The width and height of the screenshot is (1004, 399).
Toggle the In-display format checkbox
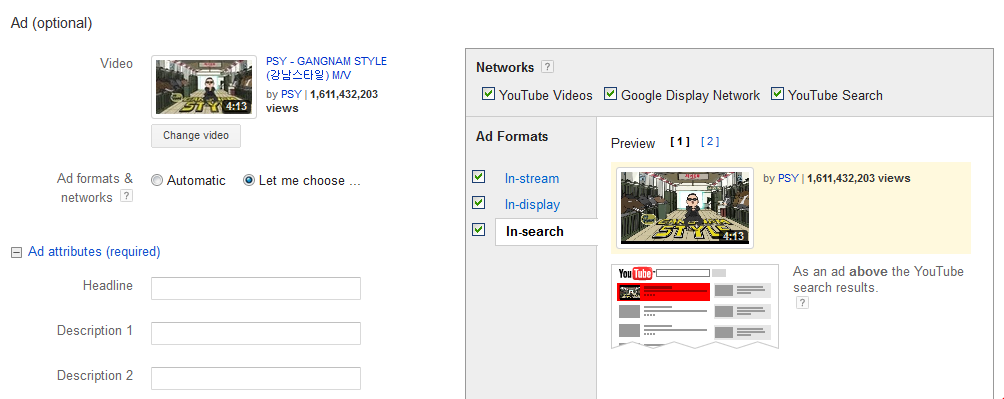(478, 202)
